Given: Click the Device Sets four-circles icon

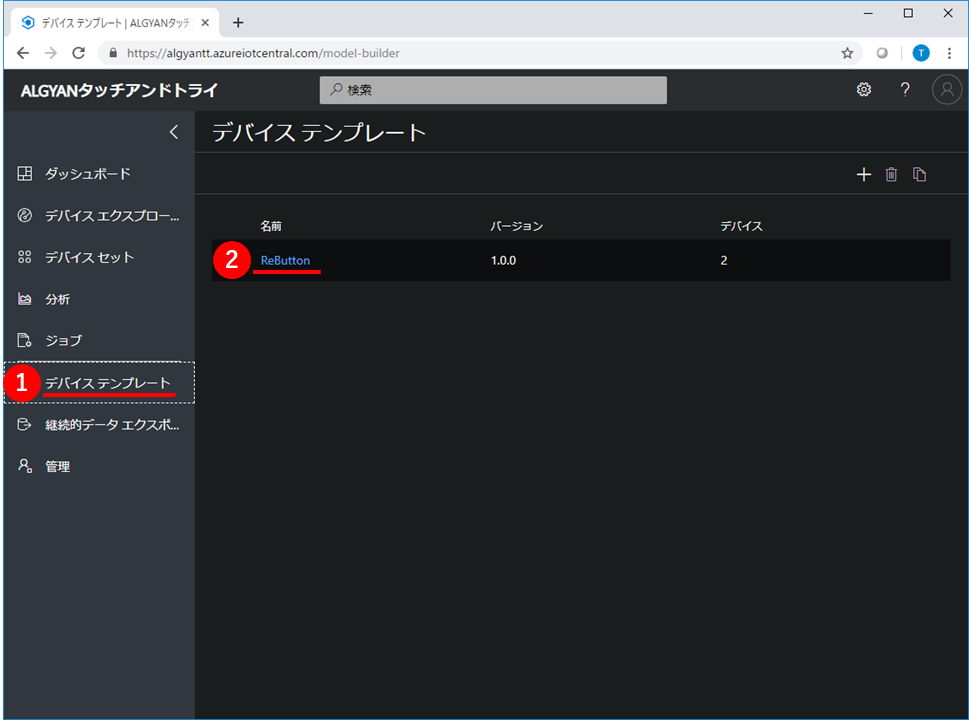Looking at the screenshot, I should pyautogui.click(x=25, y=257).
